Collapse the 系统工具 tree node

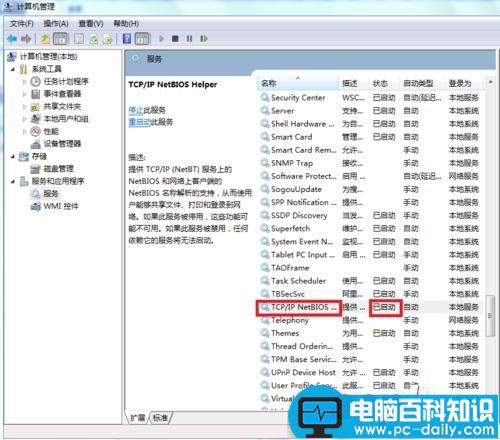click(13, 69)
